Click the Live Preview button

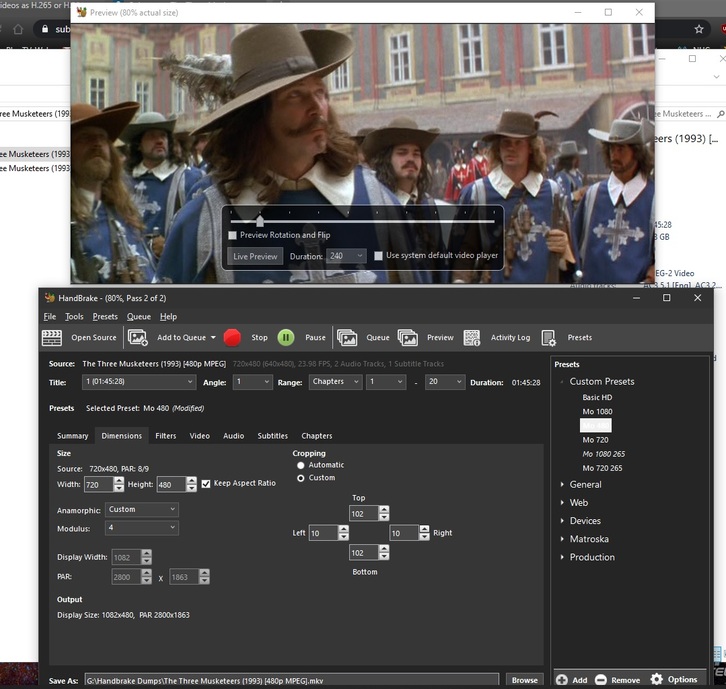255,256
